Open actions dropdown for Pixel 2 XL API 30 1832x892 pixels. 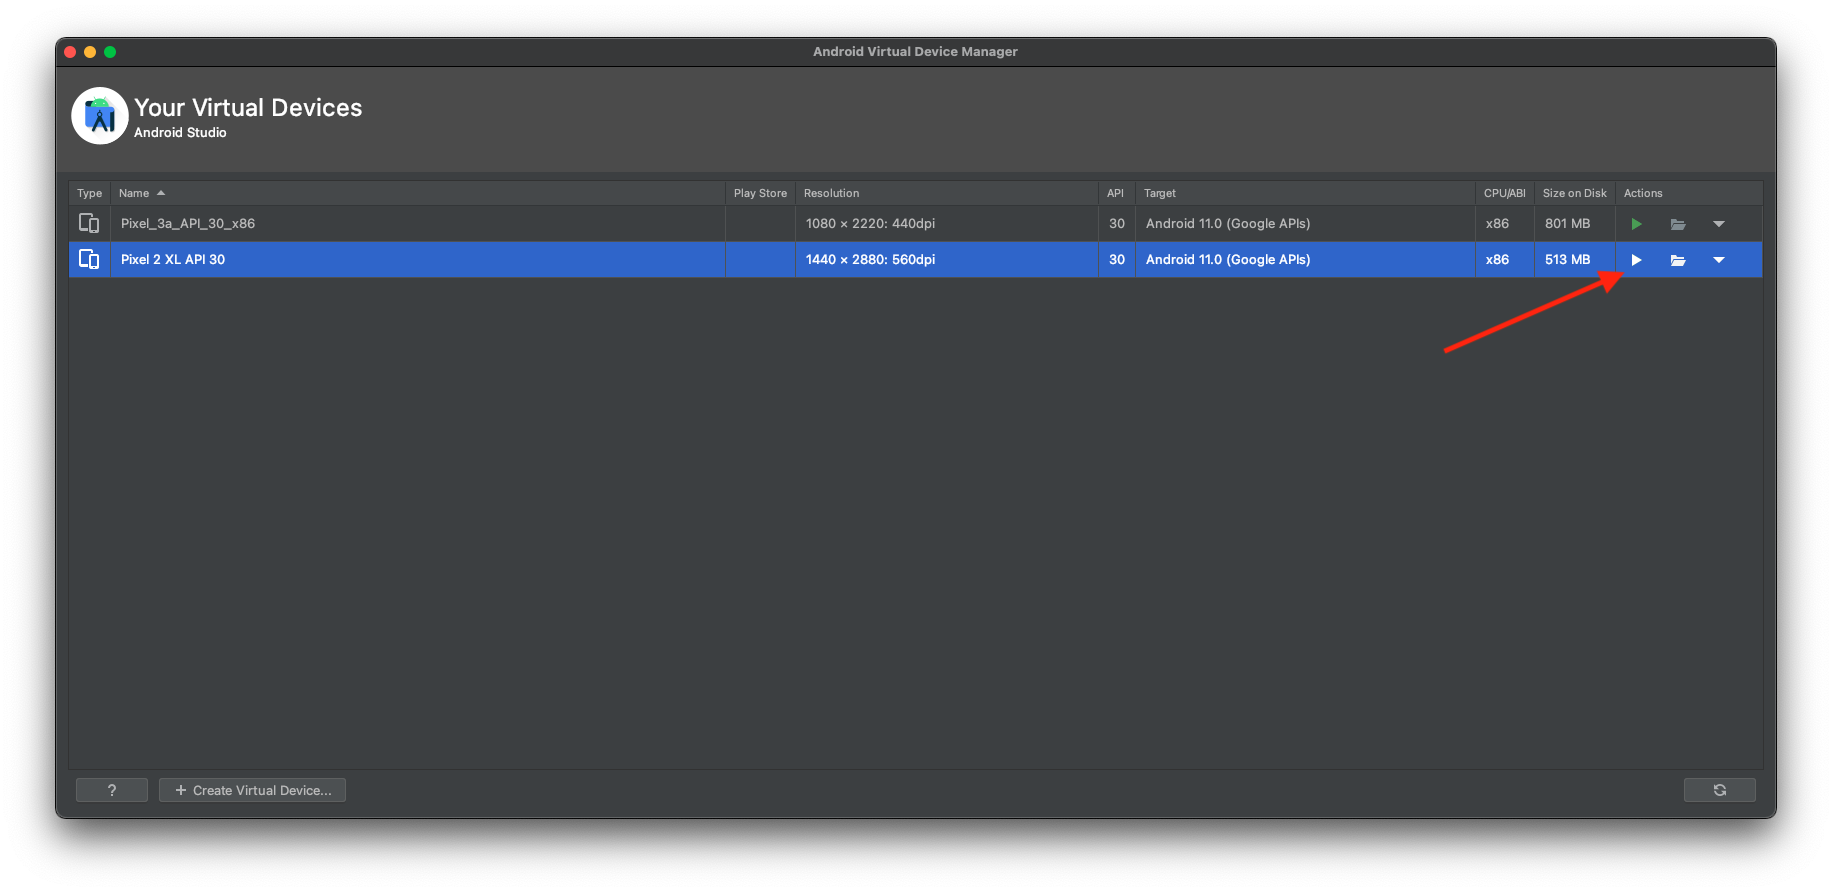click(1719, 260)
